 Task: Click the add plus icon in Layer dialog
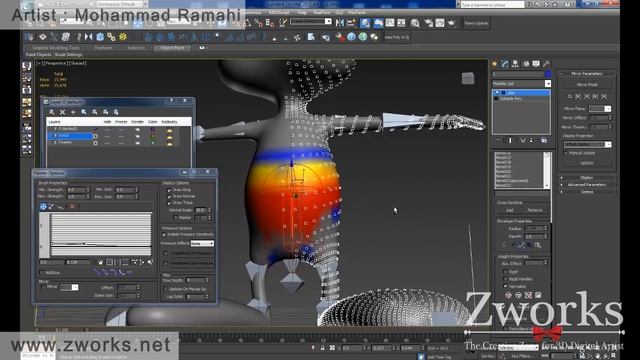coord(73,112)
